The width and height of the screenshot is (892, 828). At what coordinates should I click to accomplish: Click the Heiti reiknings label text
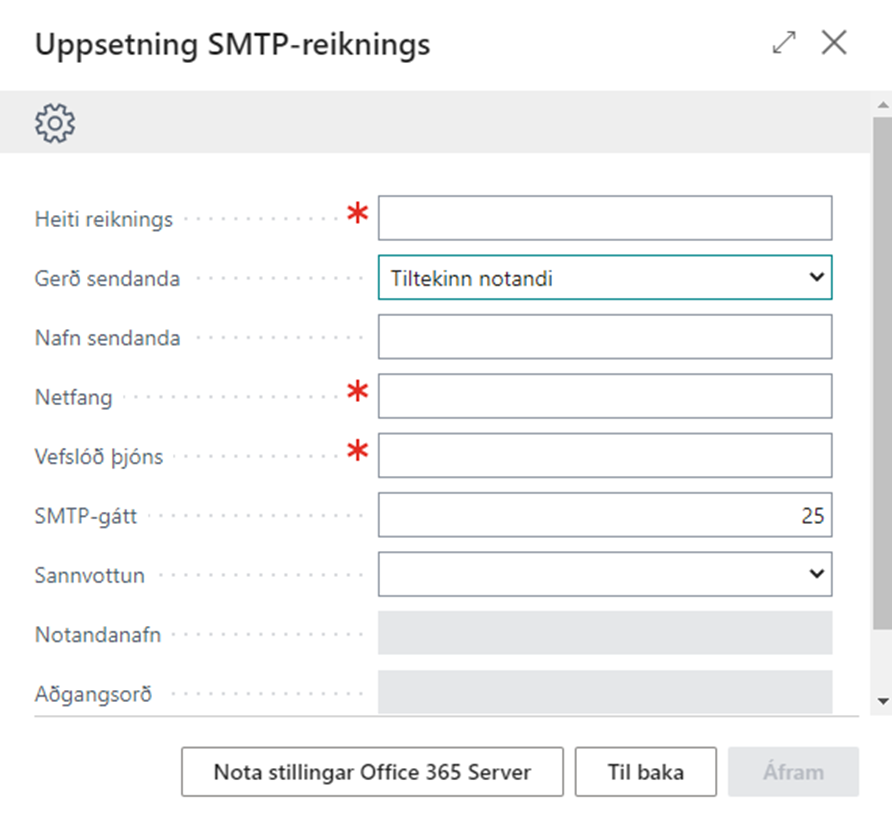[103, 219]
